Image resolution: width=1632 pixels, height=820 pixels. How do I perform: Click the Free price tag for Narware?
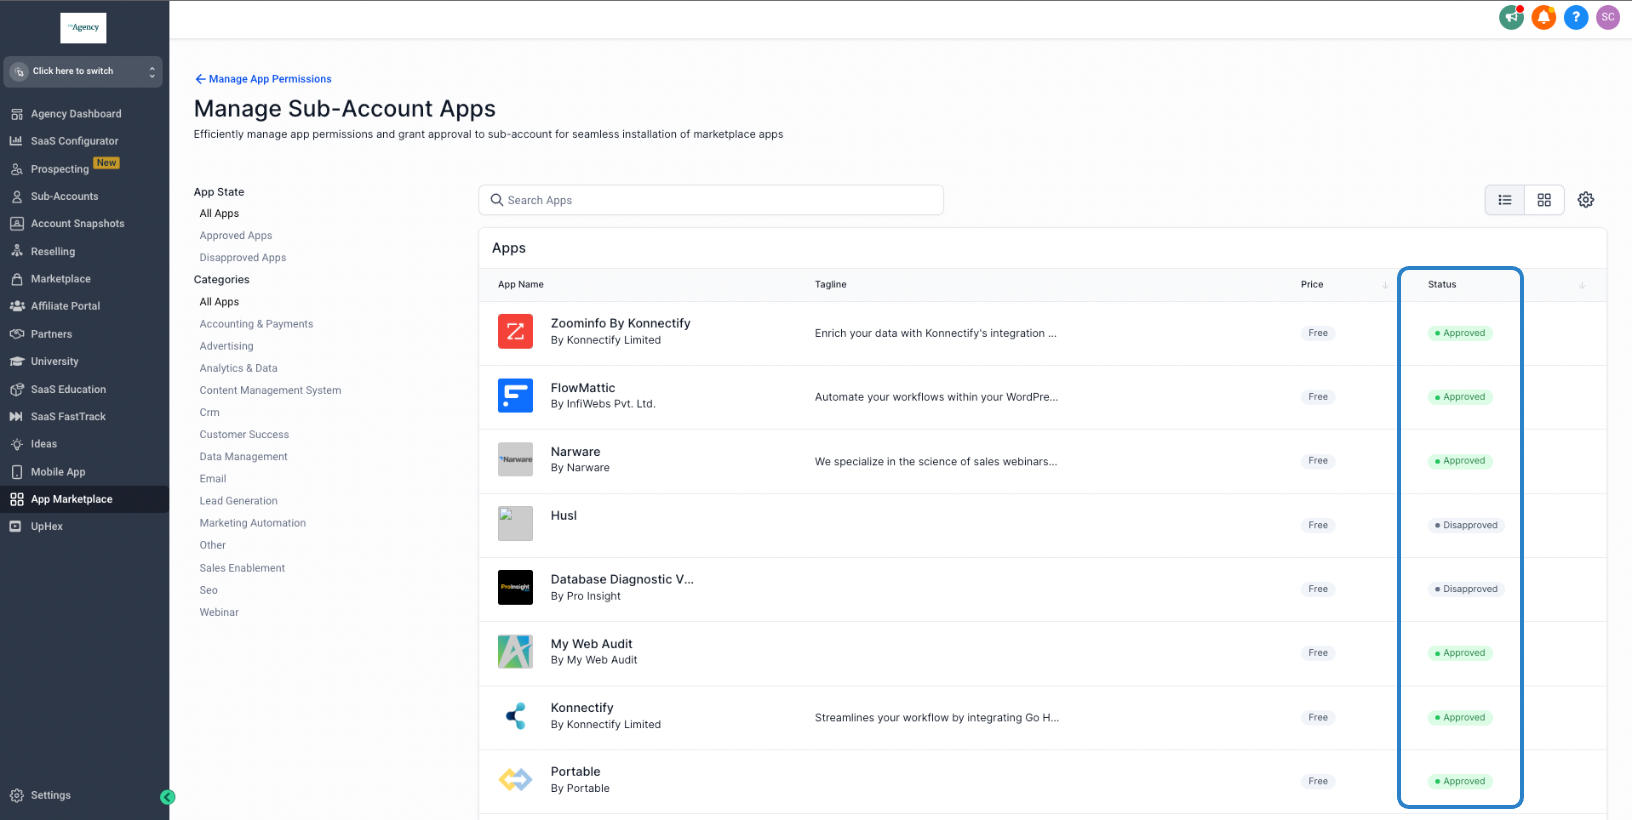(x=1318, y=461)
